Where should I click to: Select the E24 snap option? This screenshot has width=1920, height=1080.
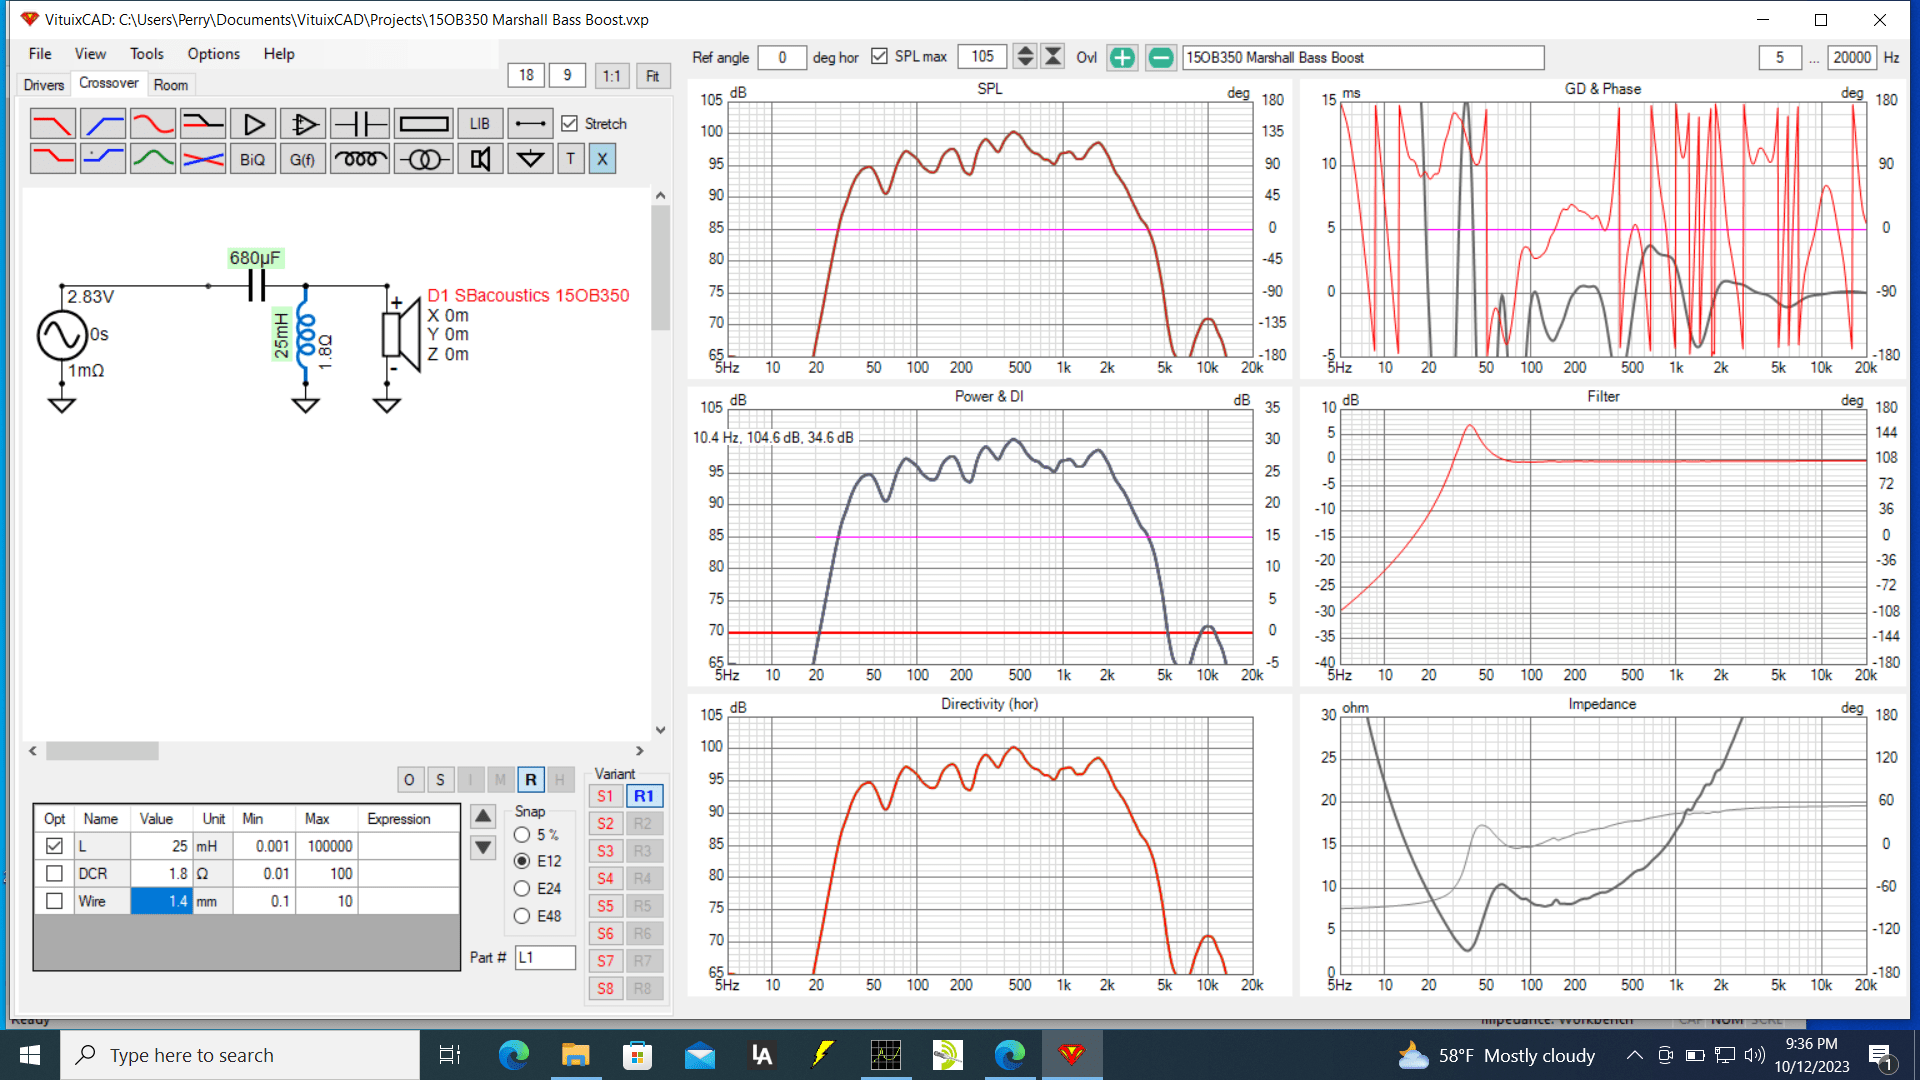tap(522, 888)
